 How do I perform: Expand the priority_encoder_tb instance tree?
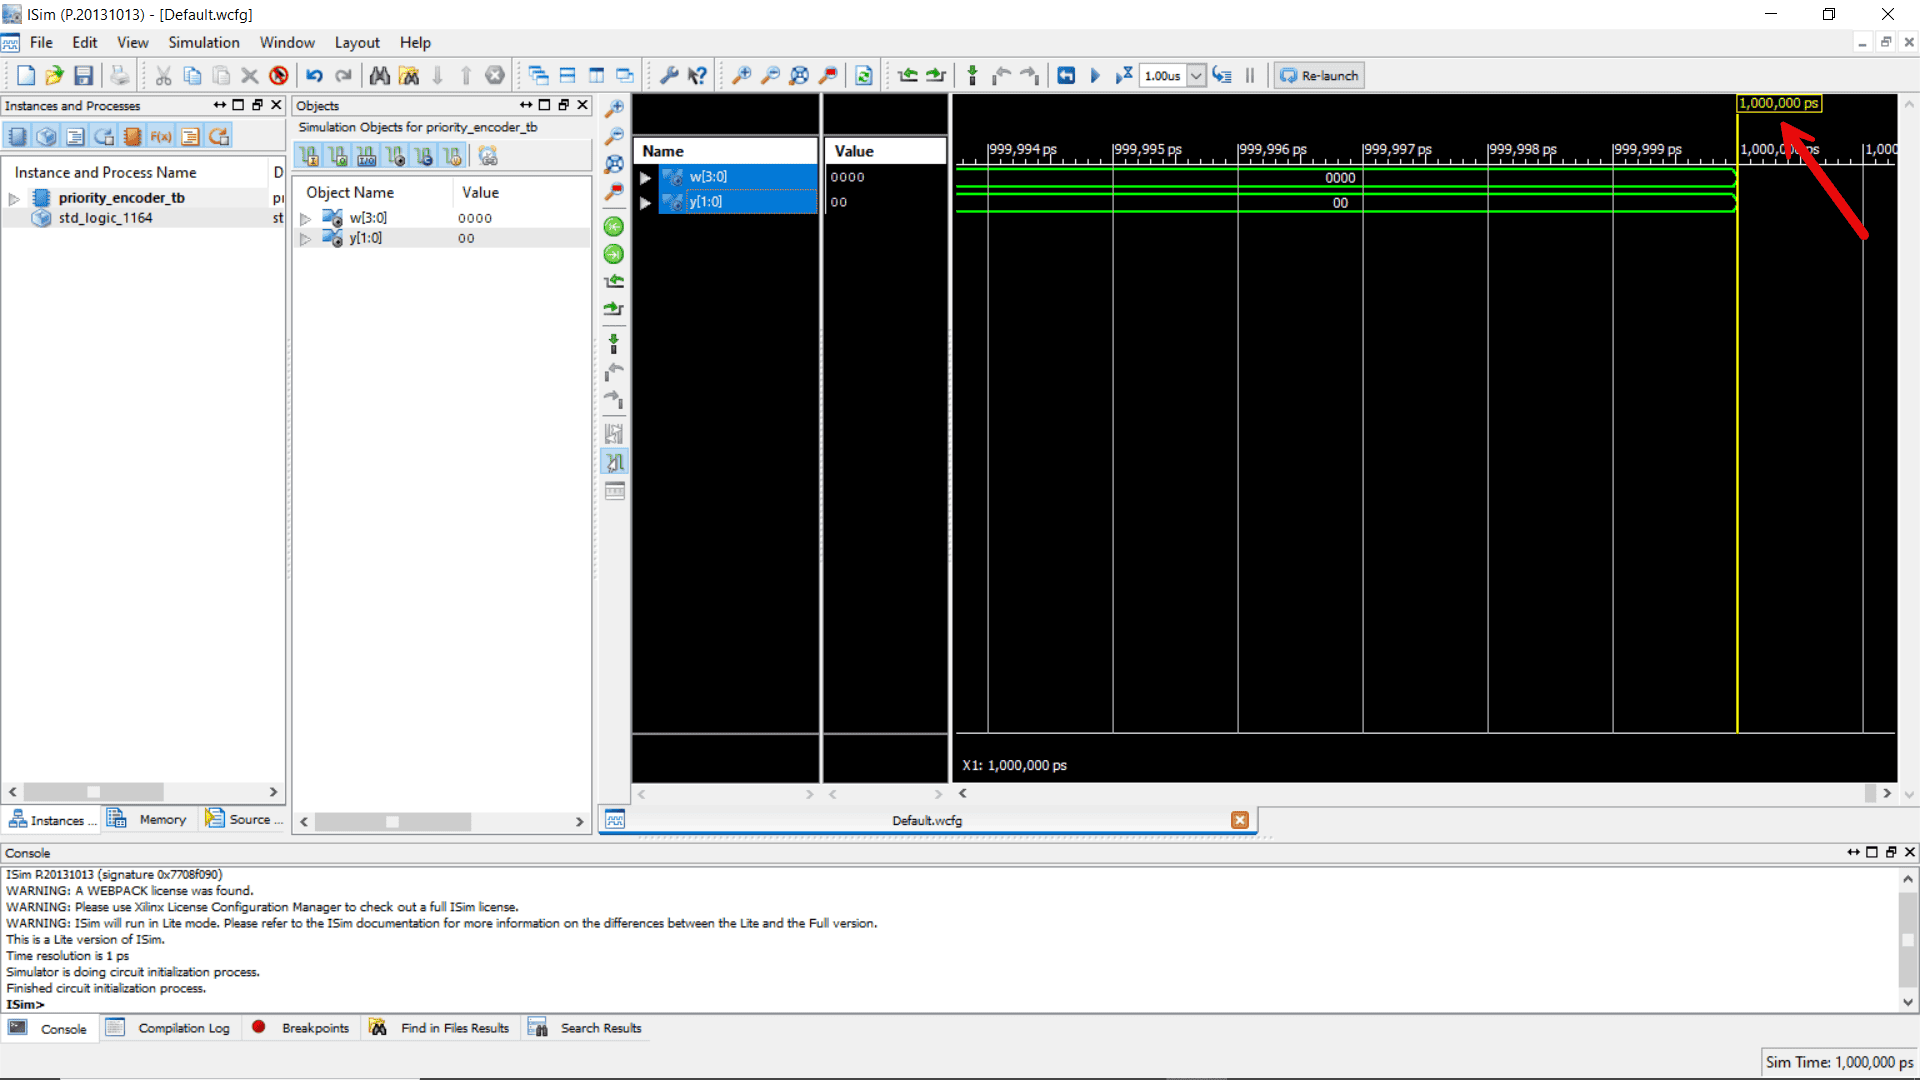14,197
